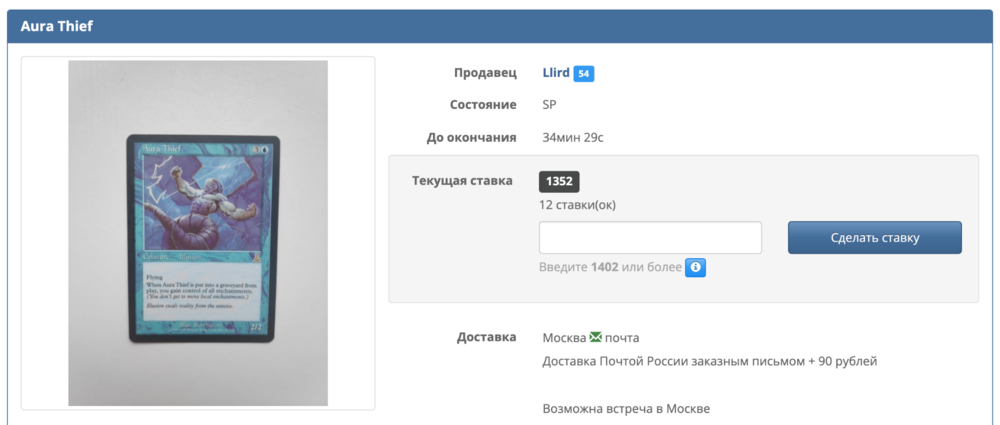Open the Aura Thief card photo
This screenshot has width=1000, height=425.
(x=198, y=233)
